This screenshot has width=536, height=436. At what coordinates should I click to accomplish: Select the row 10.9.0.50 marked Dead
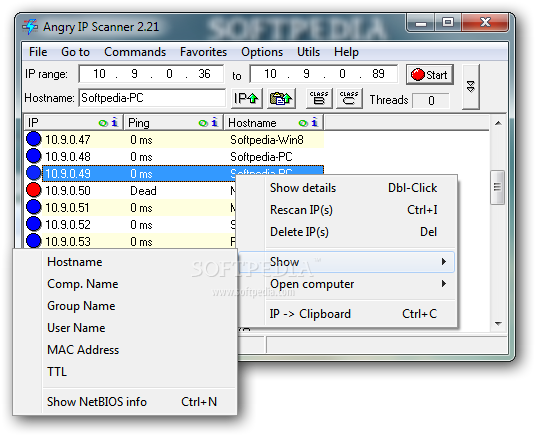(130, 190)
